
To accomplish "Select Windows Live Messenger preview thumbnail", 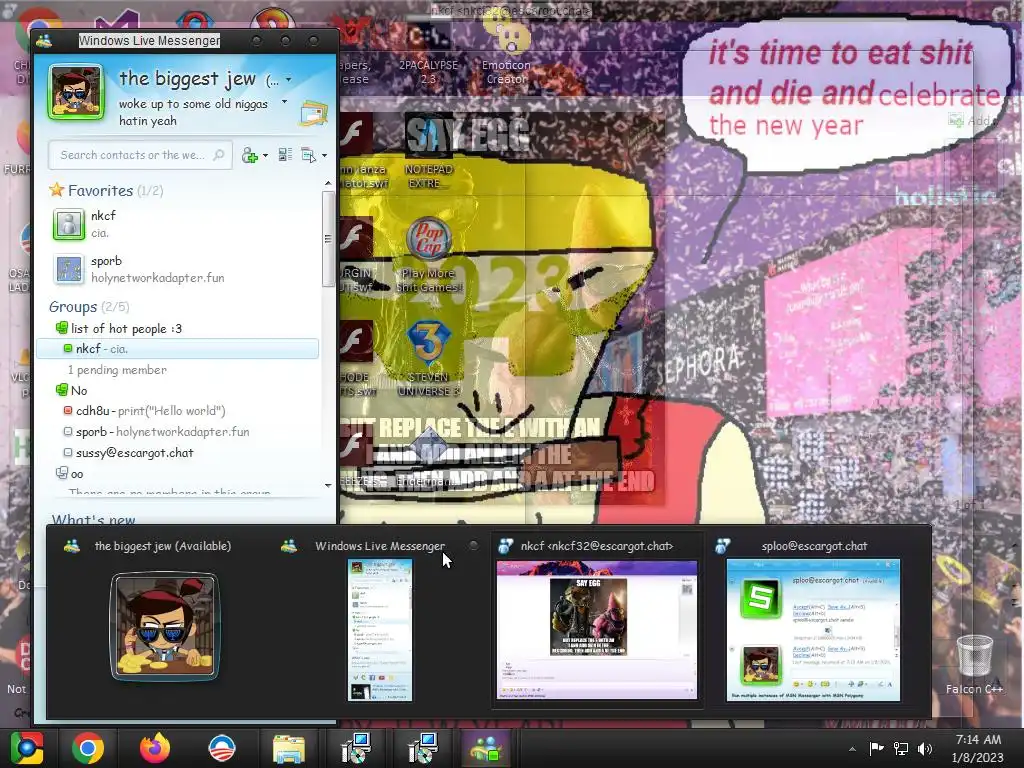I will click(379, 630).
